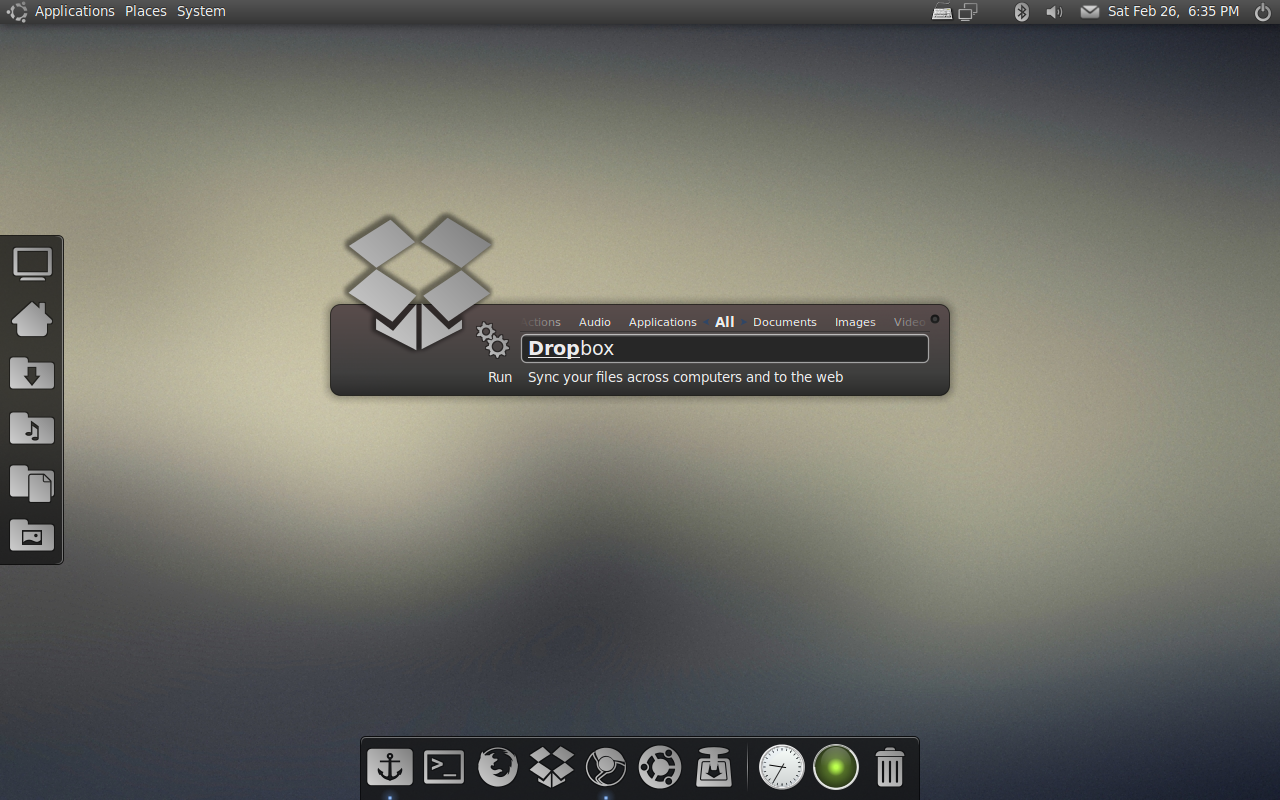Select the Audio category in launcher
This screenshot has height=800, width=1280.
coord(595,322)
